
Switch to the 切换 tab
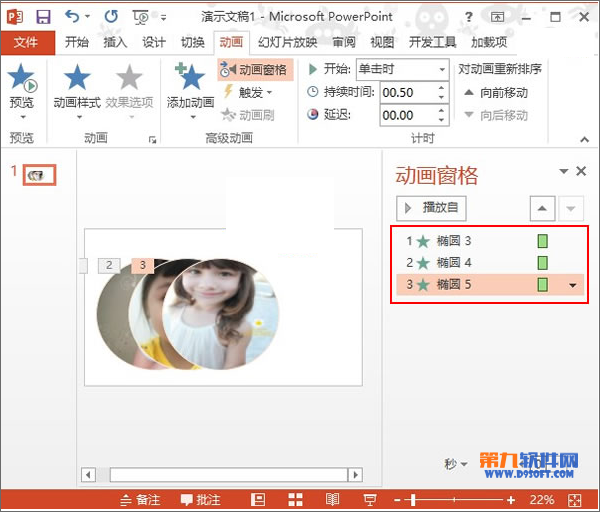click(x=192, y=42)
